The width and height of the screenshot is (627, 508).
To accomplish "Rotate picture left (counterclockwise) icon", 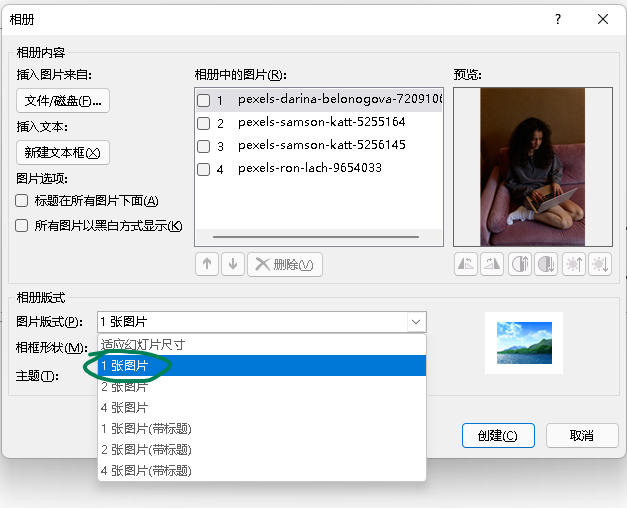I will point(466,264).
